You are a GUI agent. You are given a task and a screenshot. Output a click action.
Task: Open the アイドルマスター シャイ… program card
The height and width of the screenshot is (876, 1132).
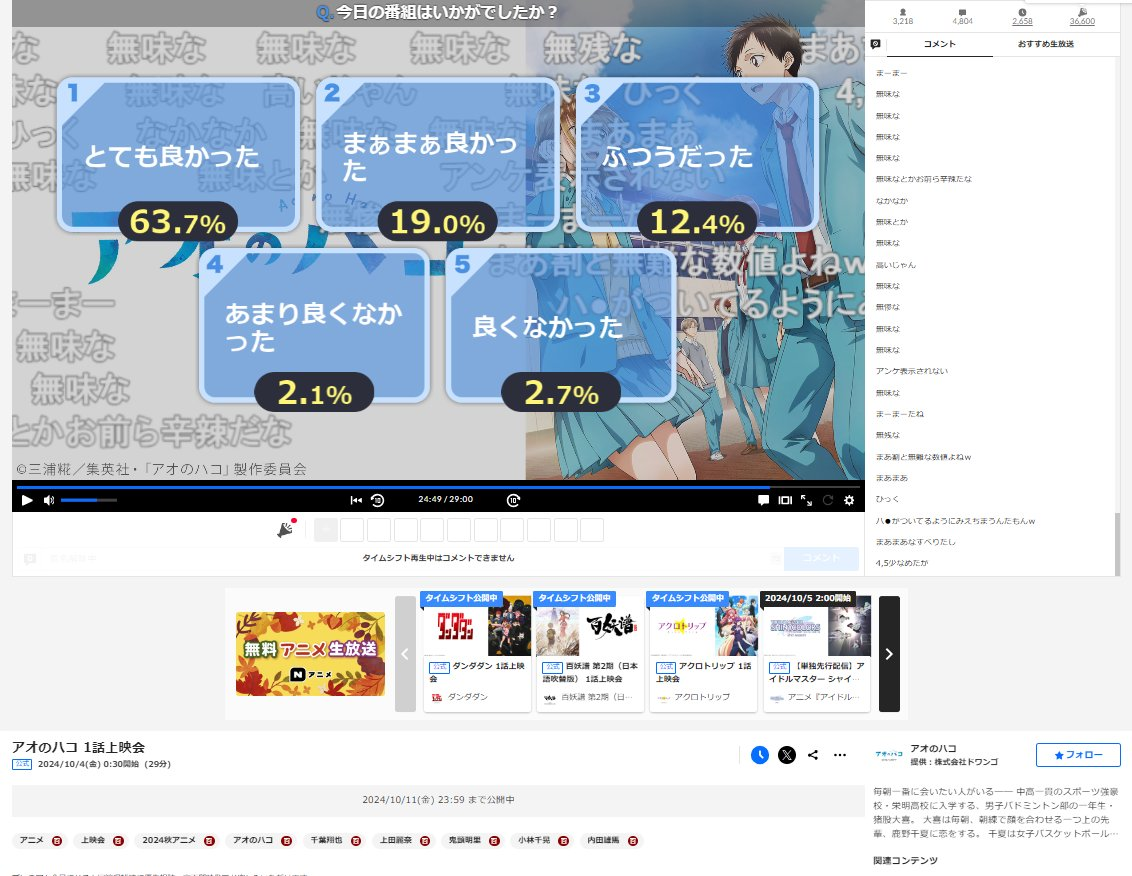click(817, 654)
